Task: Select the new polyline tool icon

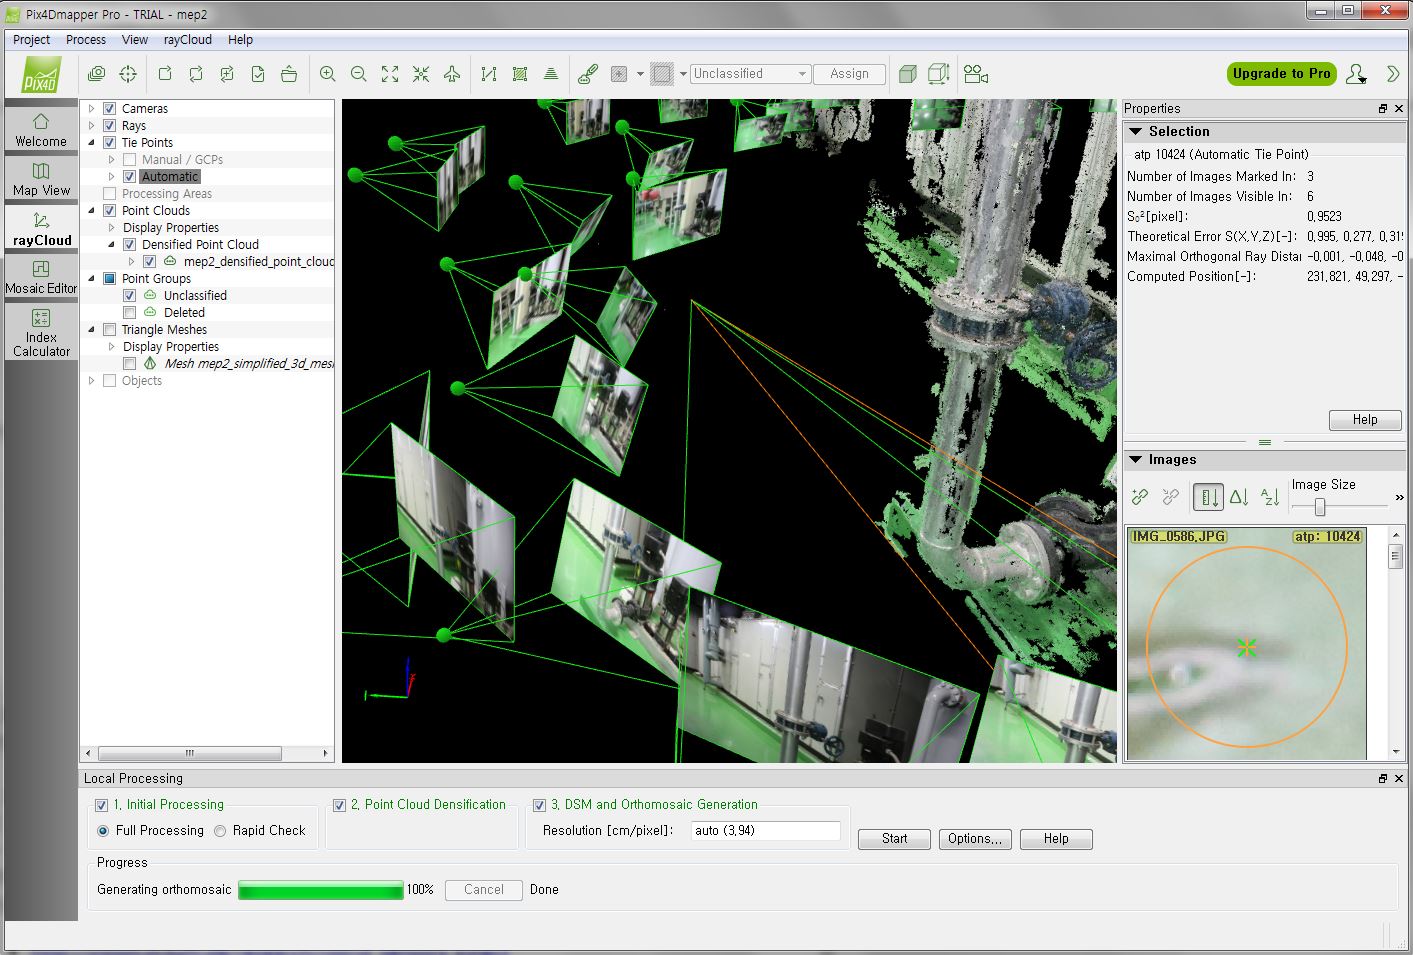Action: [x=489, y=74]
